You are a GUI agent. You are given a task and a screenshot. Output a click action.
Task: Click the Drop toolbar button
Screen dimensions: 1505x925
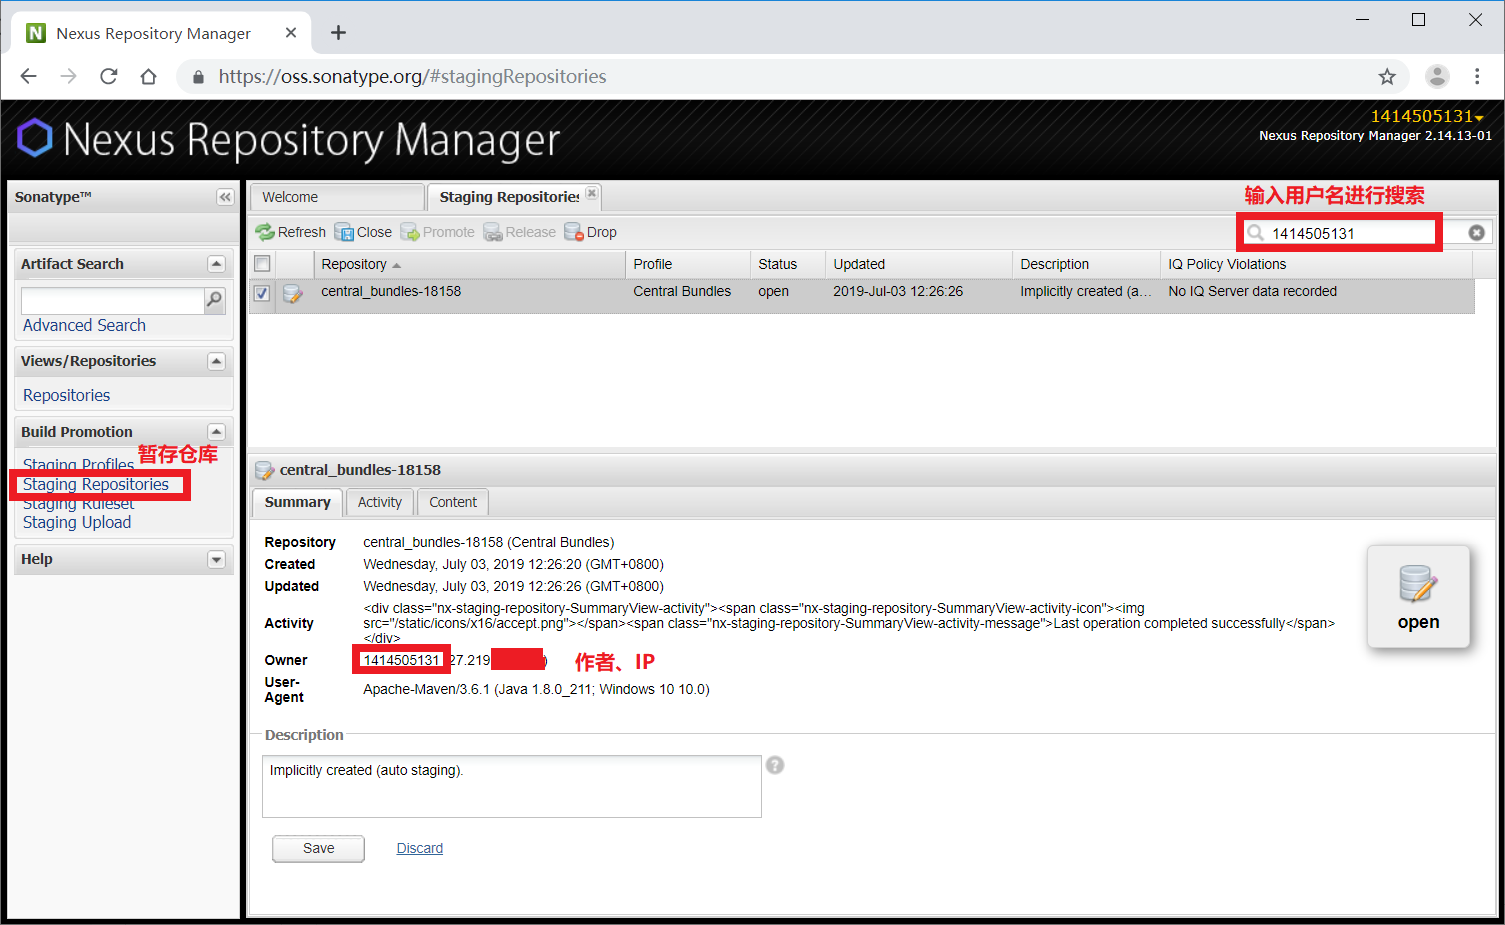coord(591,232)
